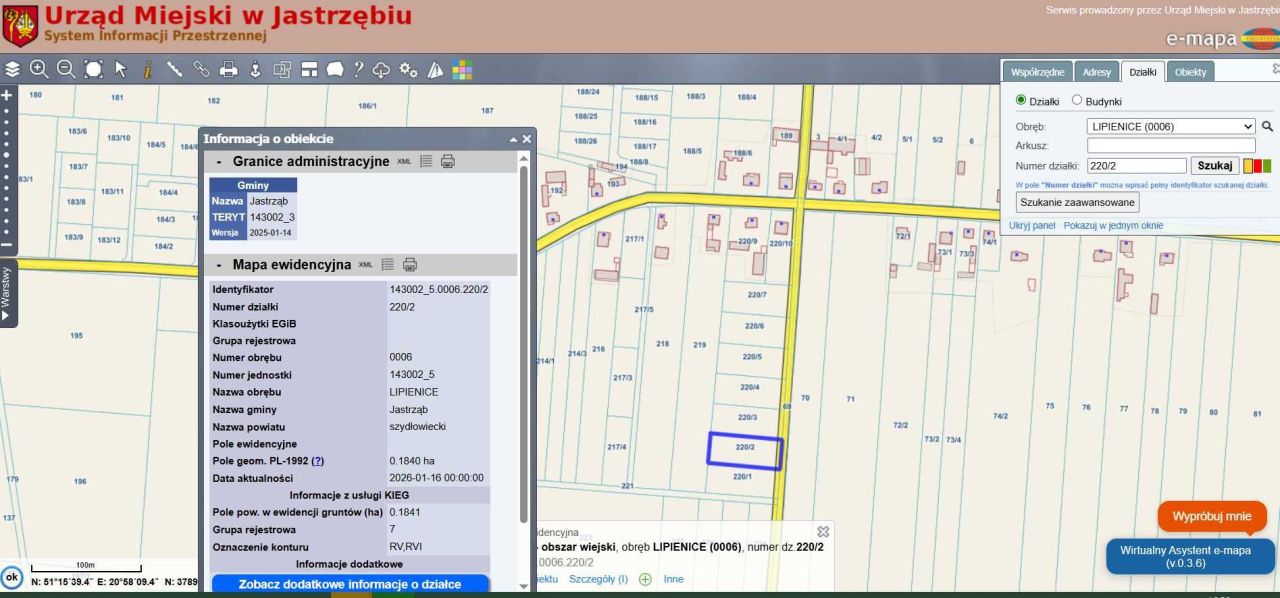Click the plus icon in bottom popup
The image size is (1280, 598).
click(645, 579)
